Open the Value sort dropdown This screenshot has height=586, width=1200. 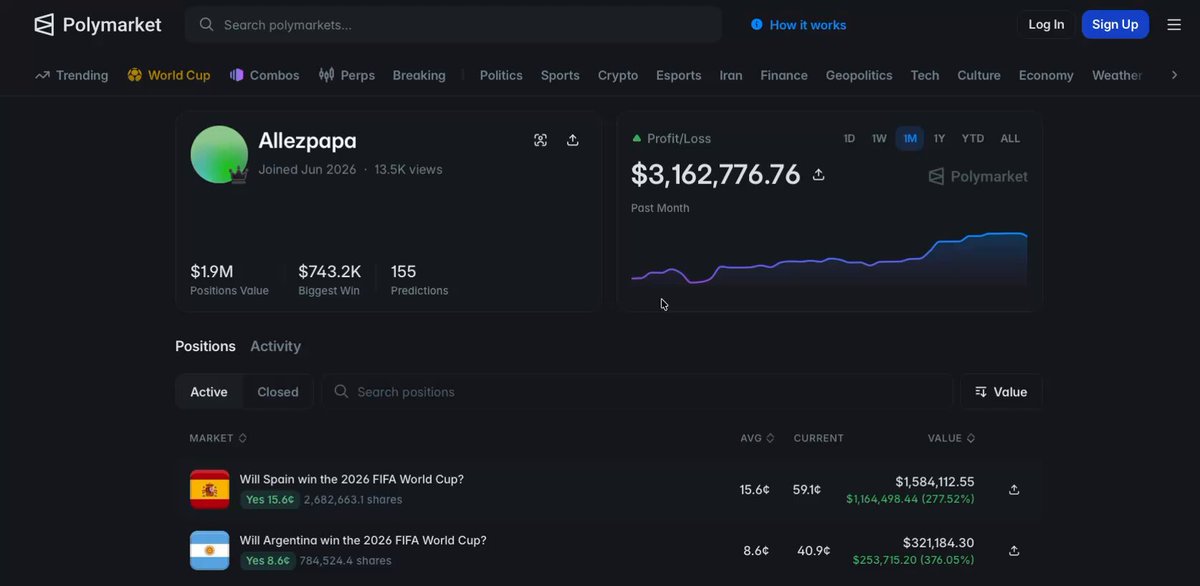(x=1001, y=392)
